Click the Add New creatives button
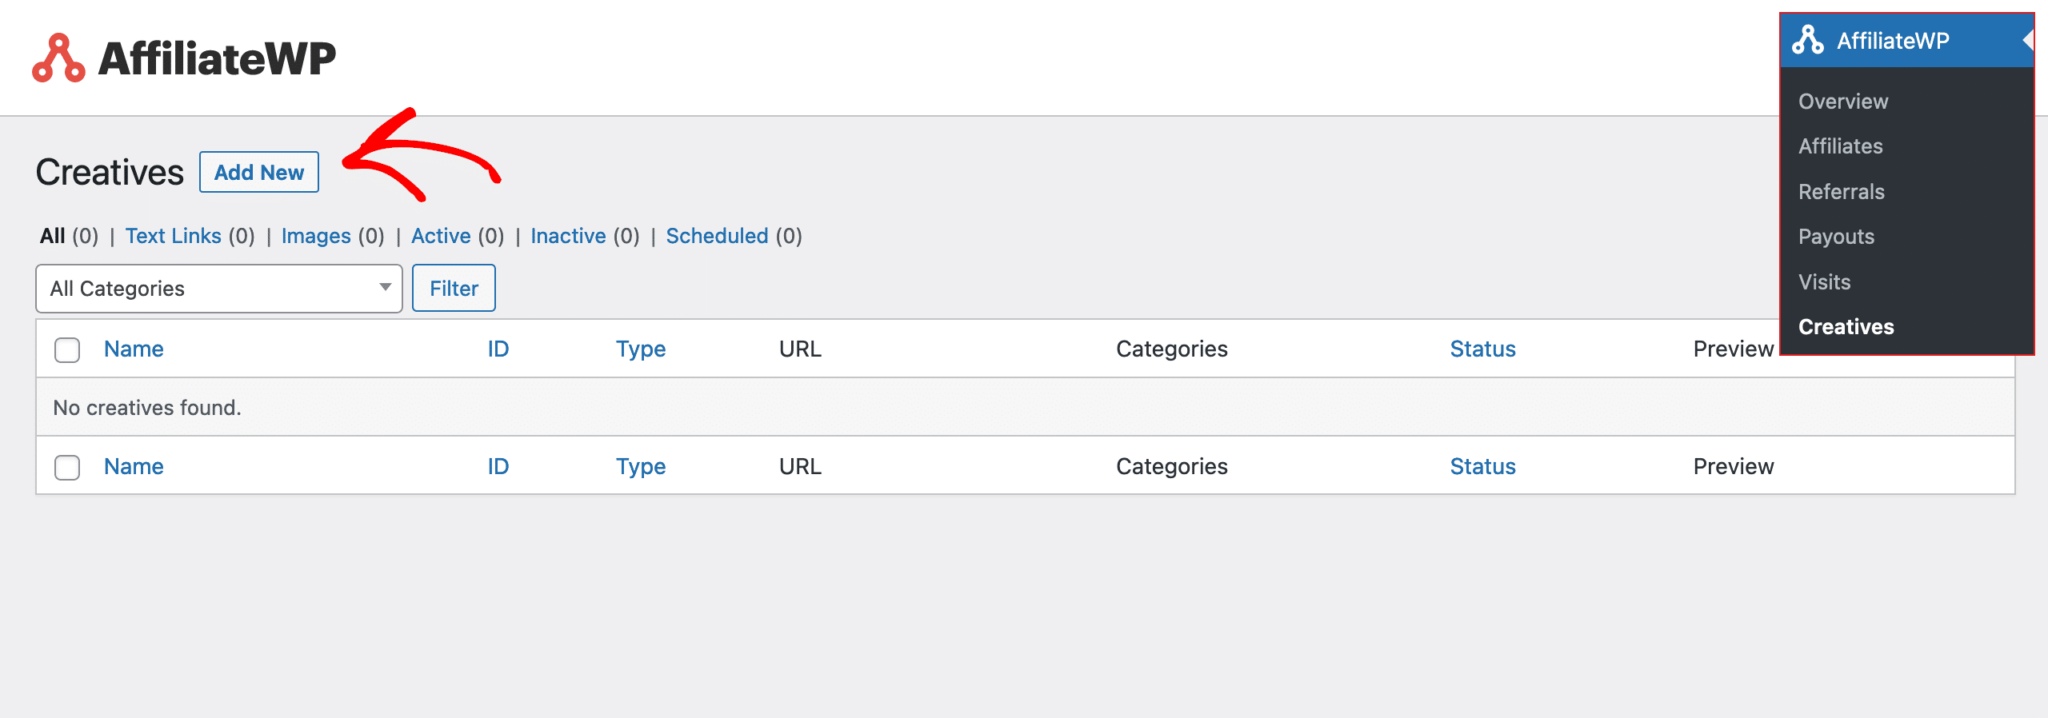 [x=259, y=172]
